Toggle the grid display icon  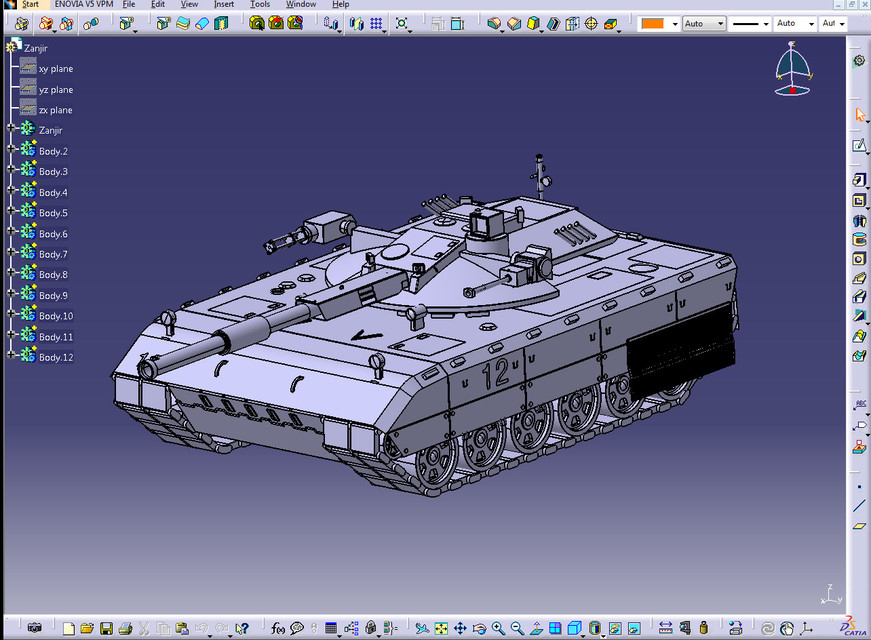coord(377,23)
